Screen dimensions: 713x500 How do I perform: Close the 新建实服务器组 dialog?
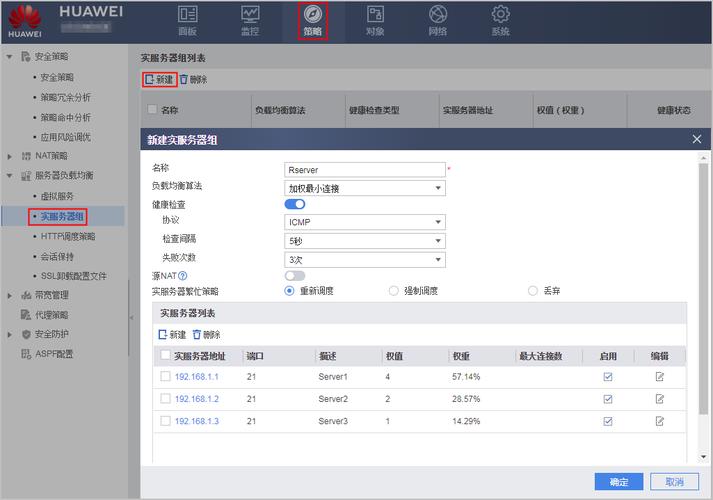[697, 139]
